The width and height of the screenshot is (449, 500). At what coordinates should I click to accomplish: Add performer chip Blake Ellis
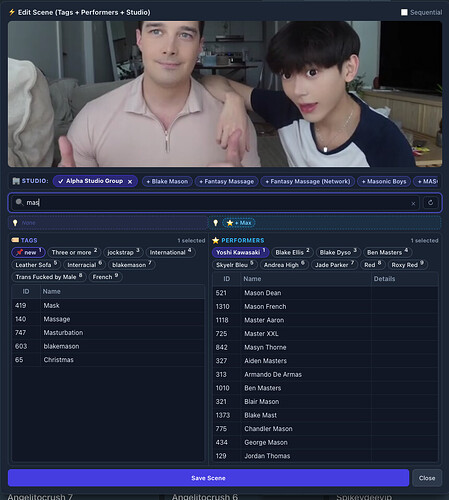[x=292, y=252]
